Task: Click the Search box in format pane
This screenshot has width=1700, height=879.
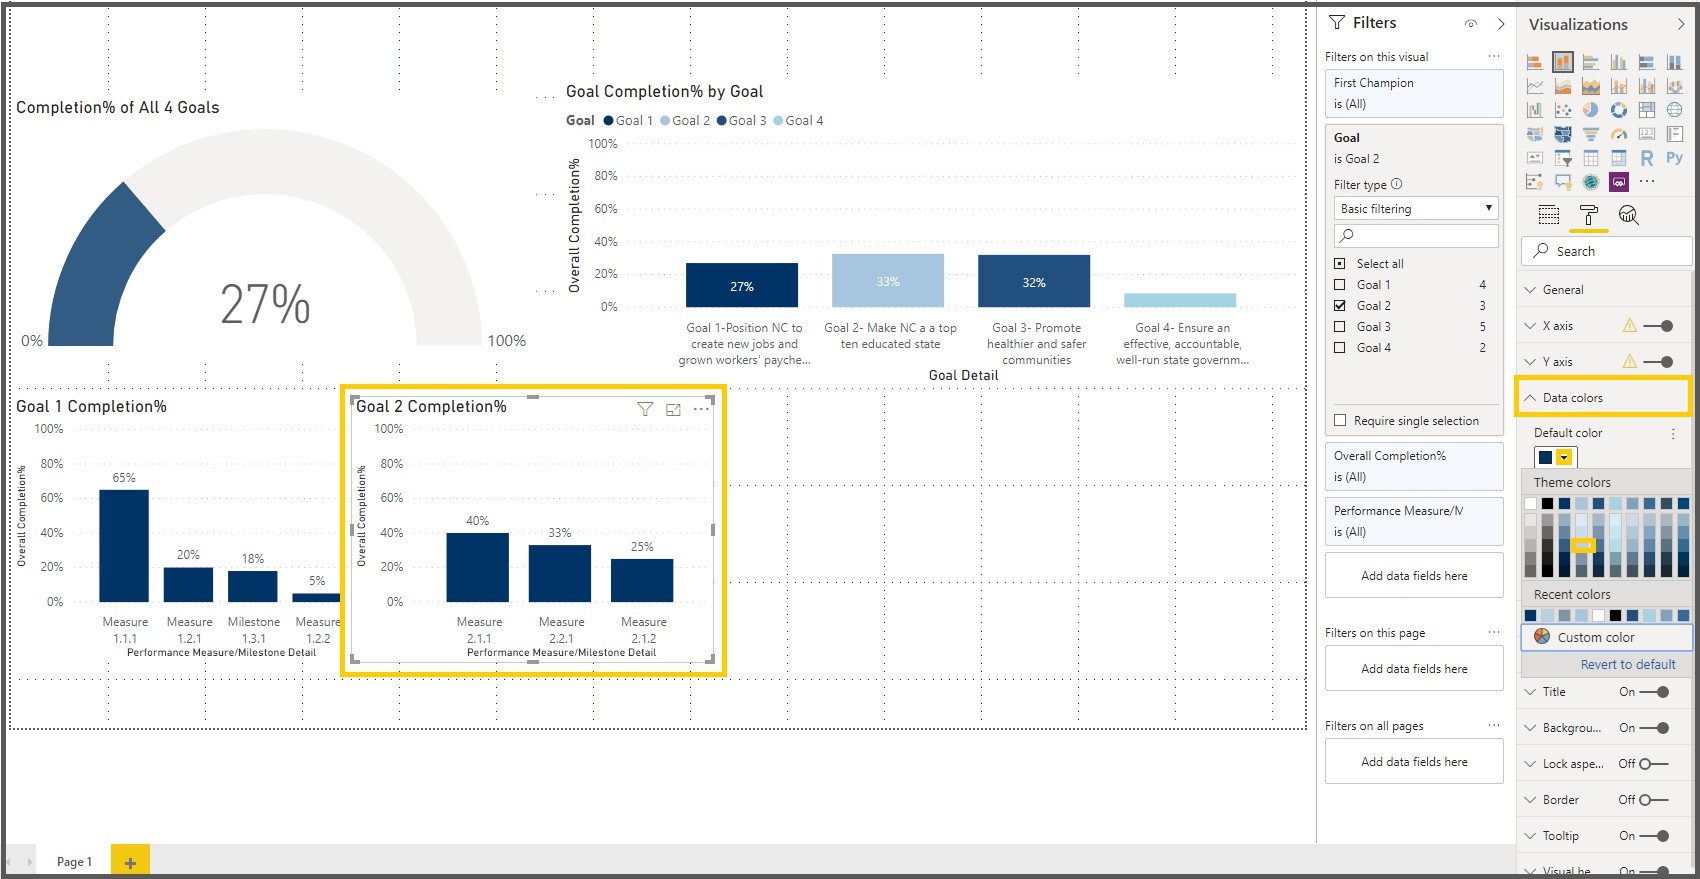Action: [x=1606, y=251]
